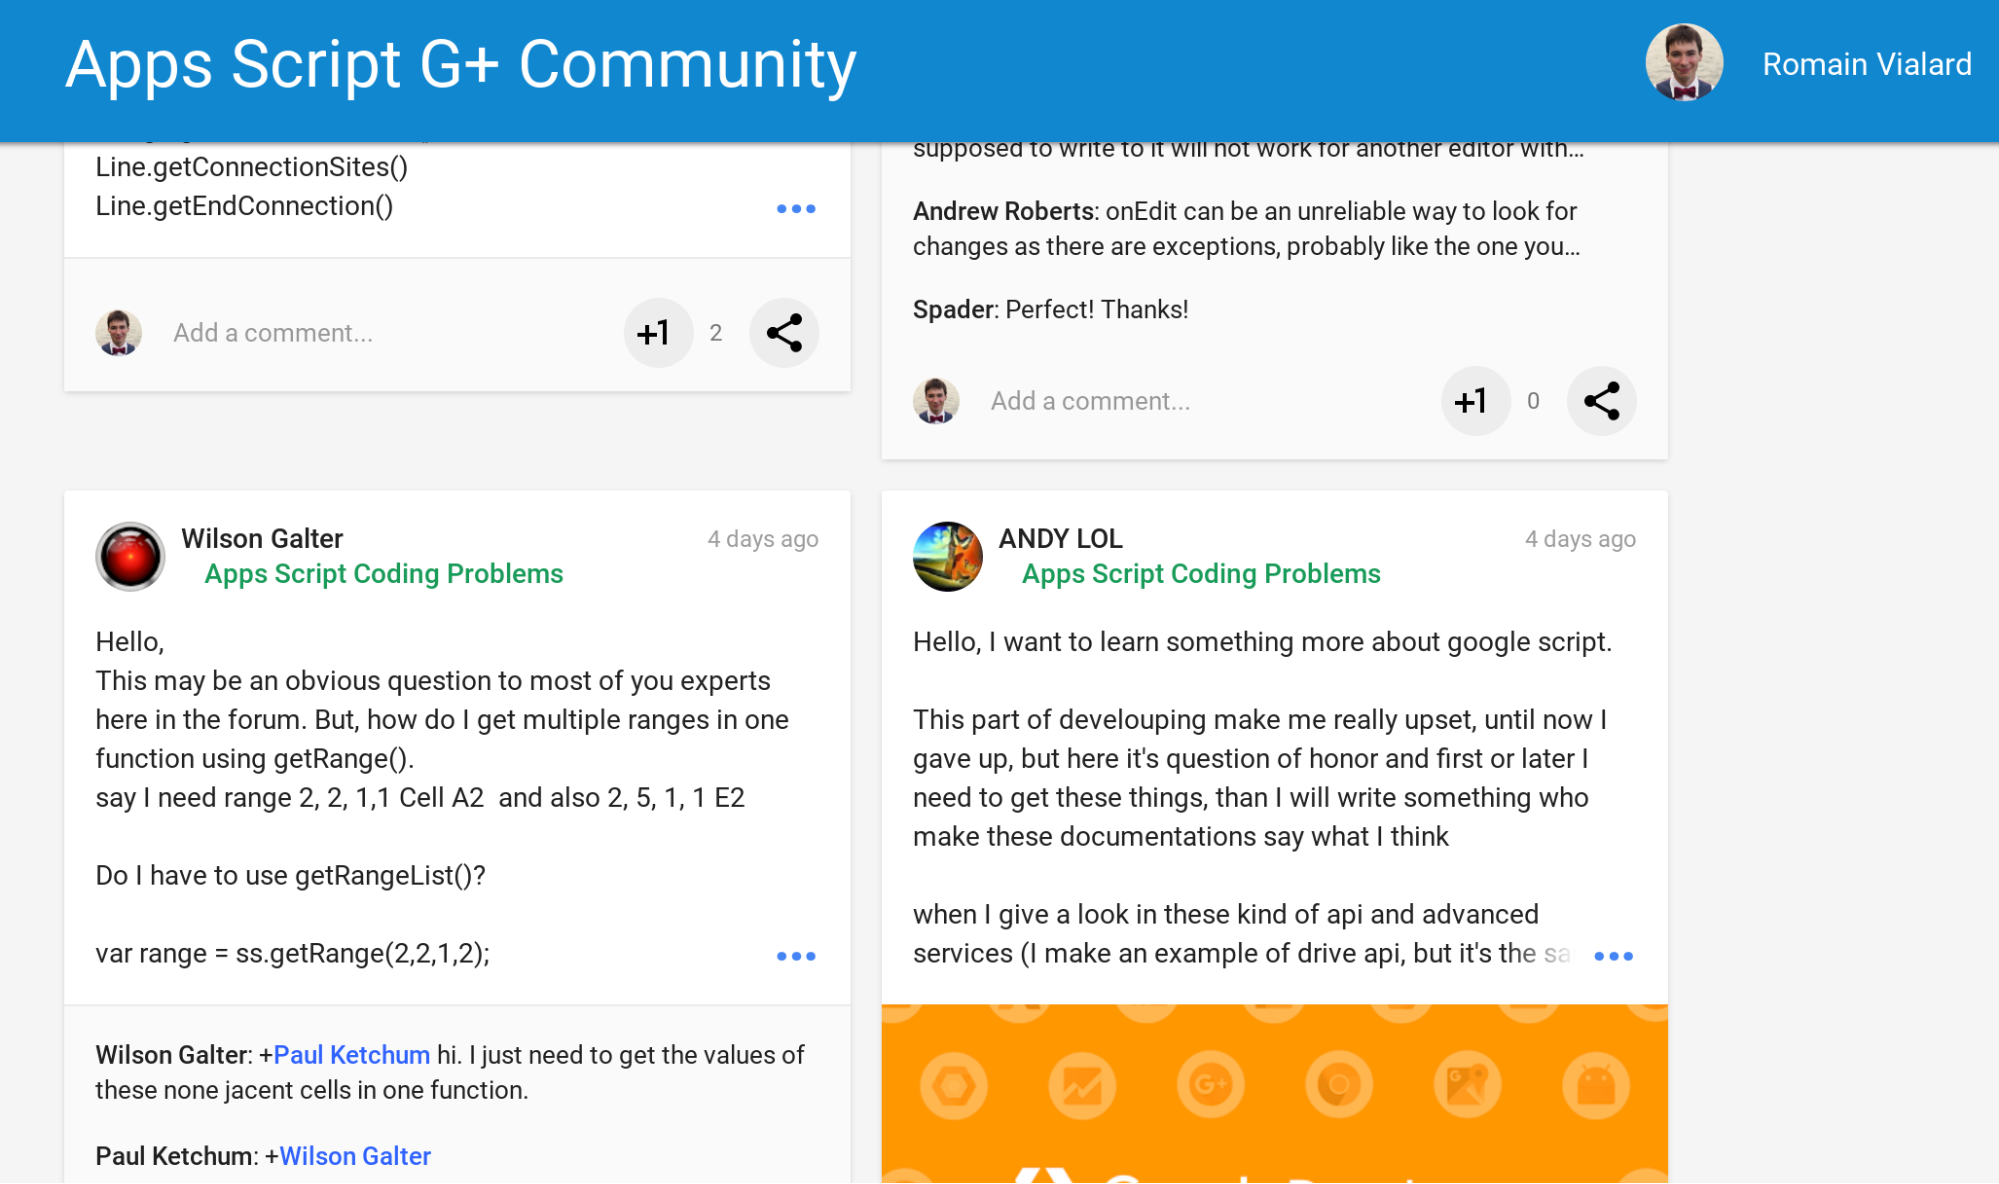Screen dimensions: 1999x1184
Task: Share the Line.getConnectionSites post
Action: tap(784, 333)
